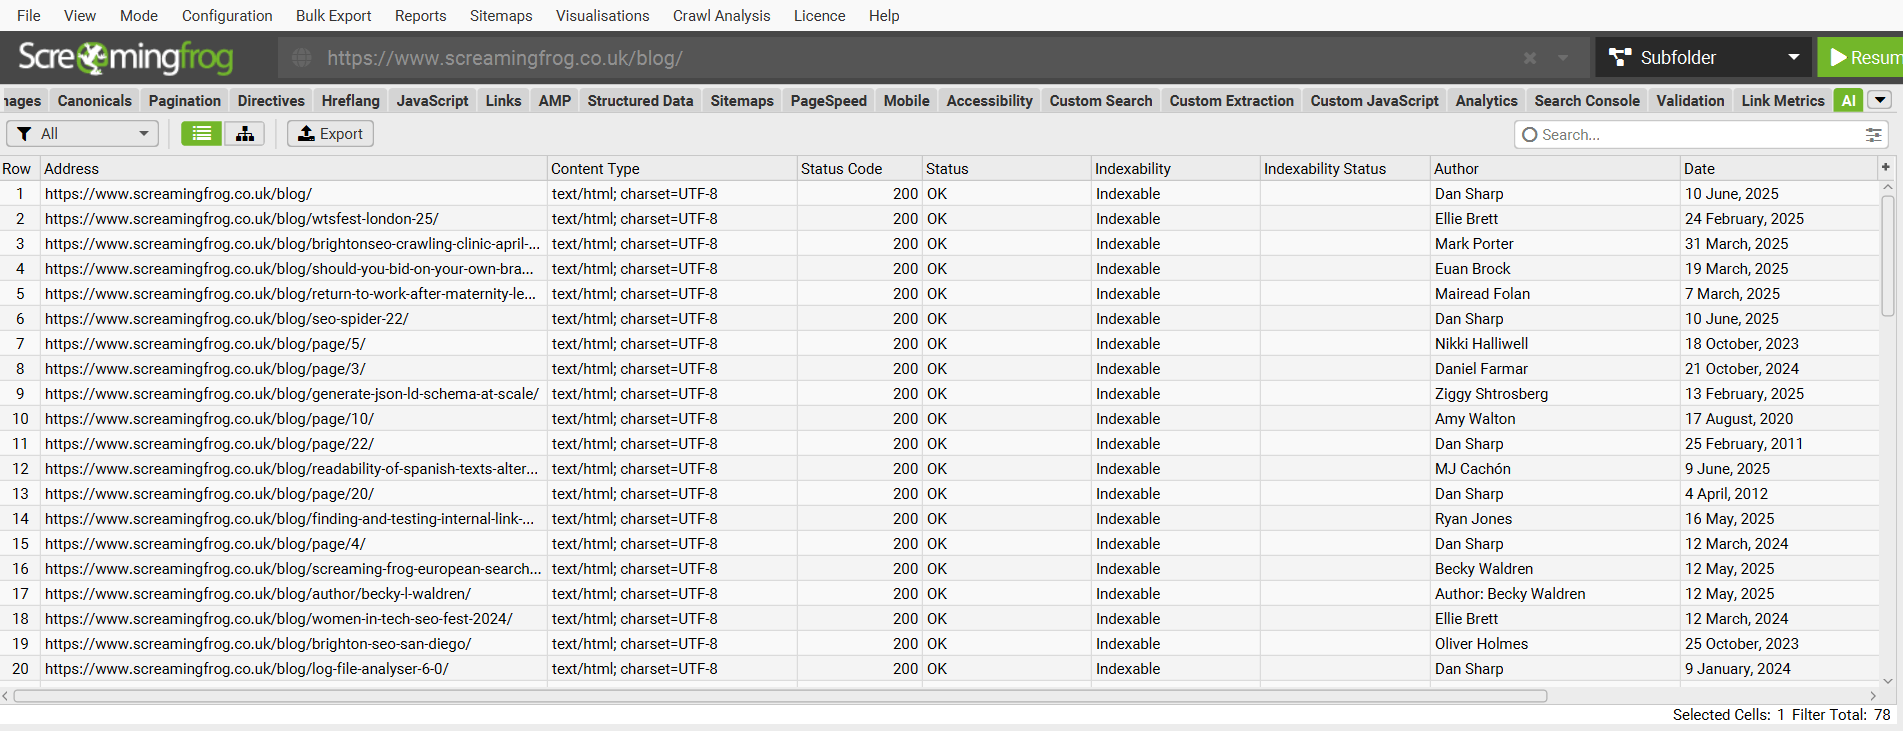Image resolution: width=1903 pixels, height=731 pixels.
Task: Expand the hidden tabs dropdown
Action: tap(1880, 100)
